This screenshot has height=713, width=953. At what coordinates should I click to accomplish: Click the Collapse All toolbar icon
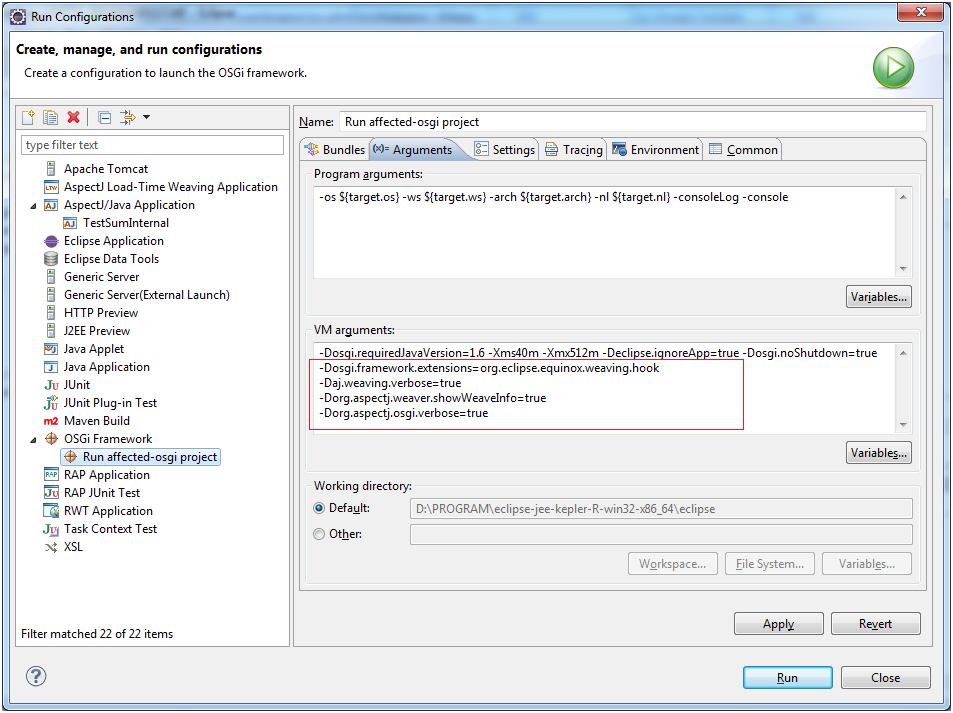105,117
